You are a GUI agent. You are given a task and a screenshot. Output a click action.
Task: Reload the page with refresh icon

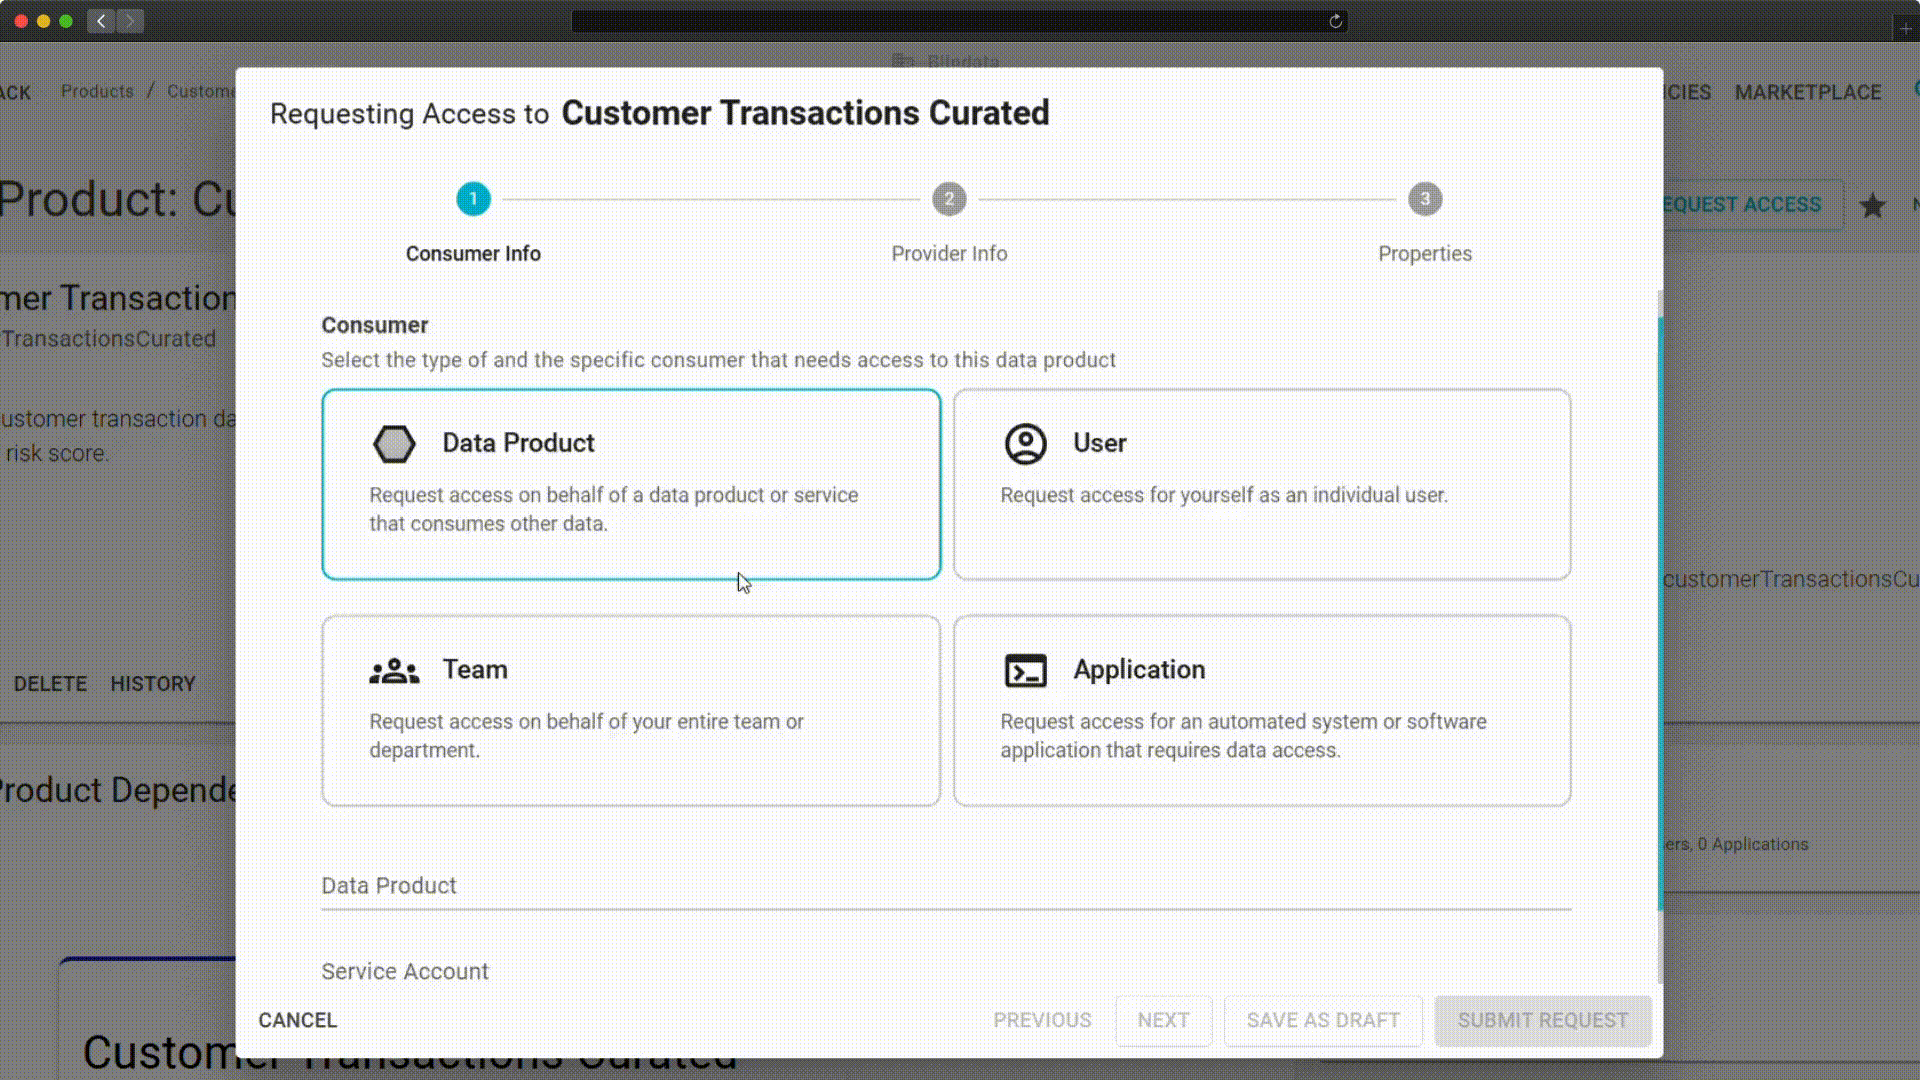1335,21
